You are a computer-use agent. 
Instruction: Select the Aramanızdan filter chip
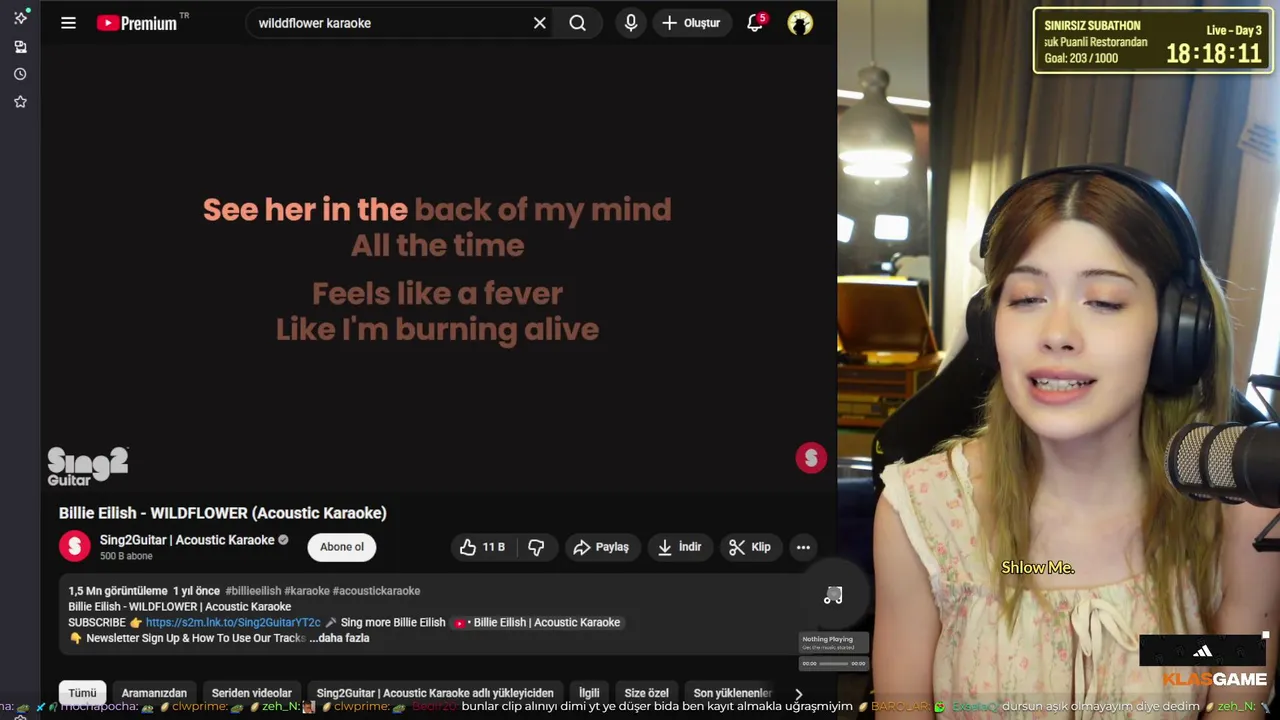[x=154, y=693]
